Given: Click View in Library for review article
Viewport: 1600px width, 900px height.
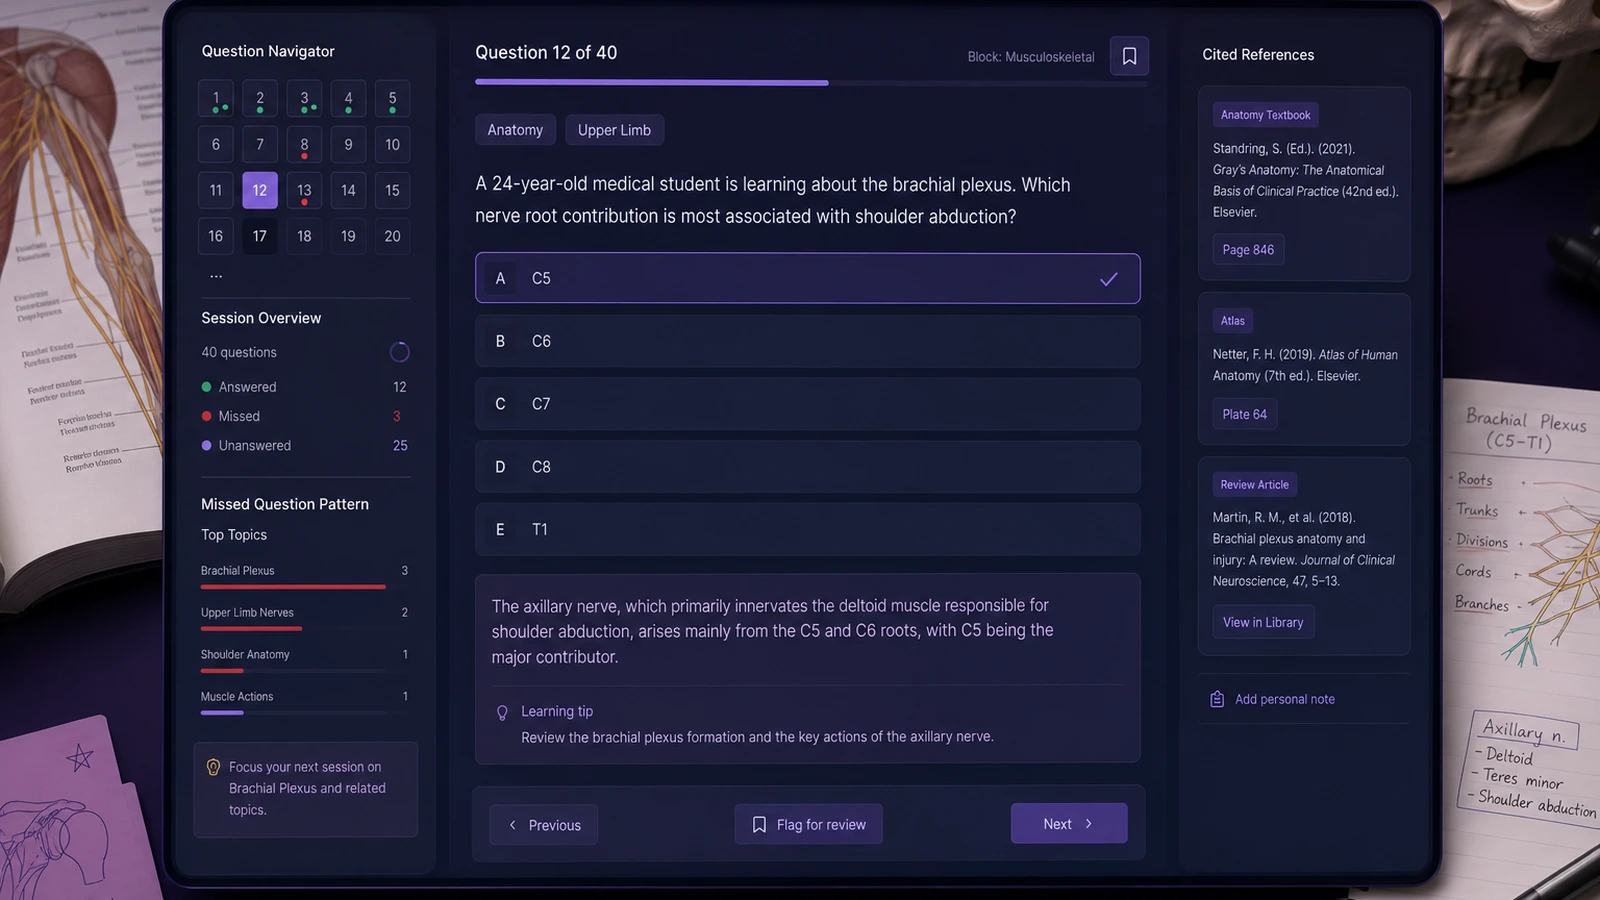Looking at the screenshot, I should coord(1263,622).
